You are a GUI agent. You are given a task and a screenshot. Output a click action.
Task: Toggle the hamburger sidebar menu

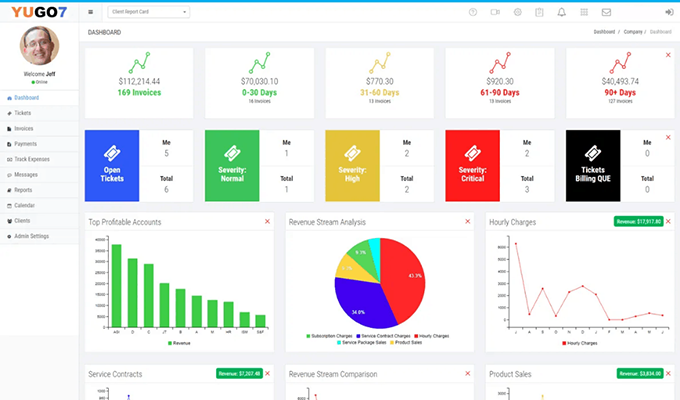pyautogui.click(x=91, y=12)
